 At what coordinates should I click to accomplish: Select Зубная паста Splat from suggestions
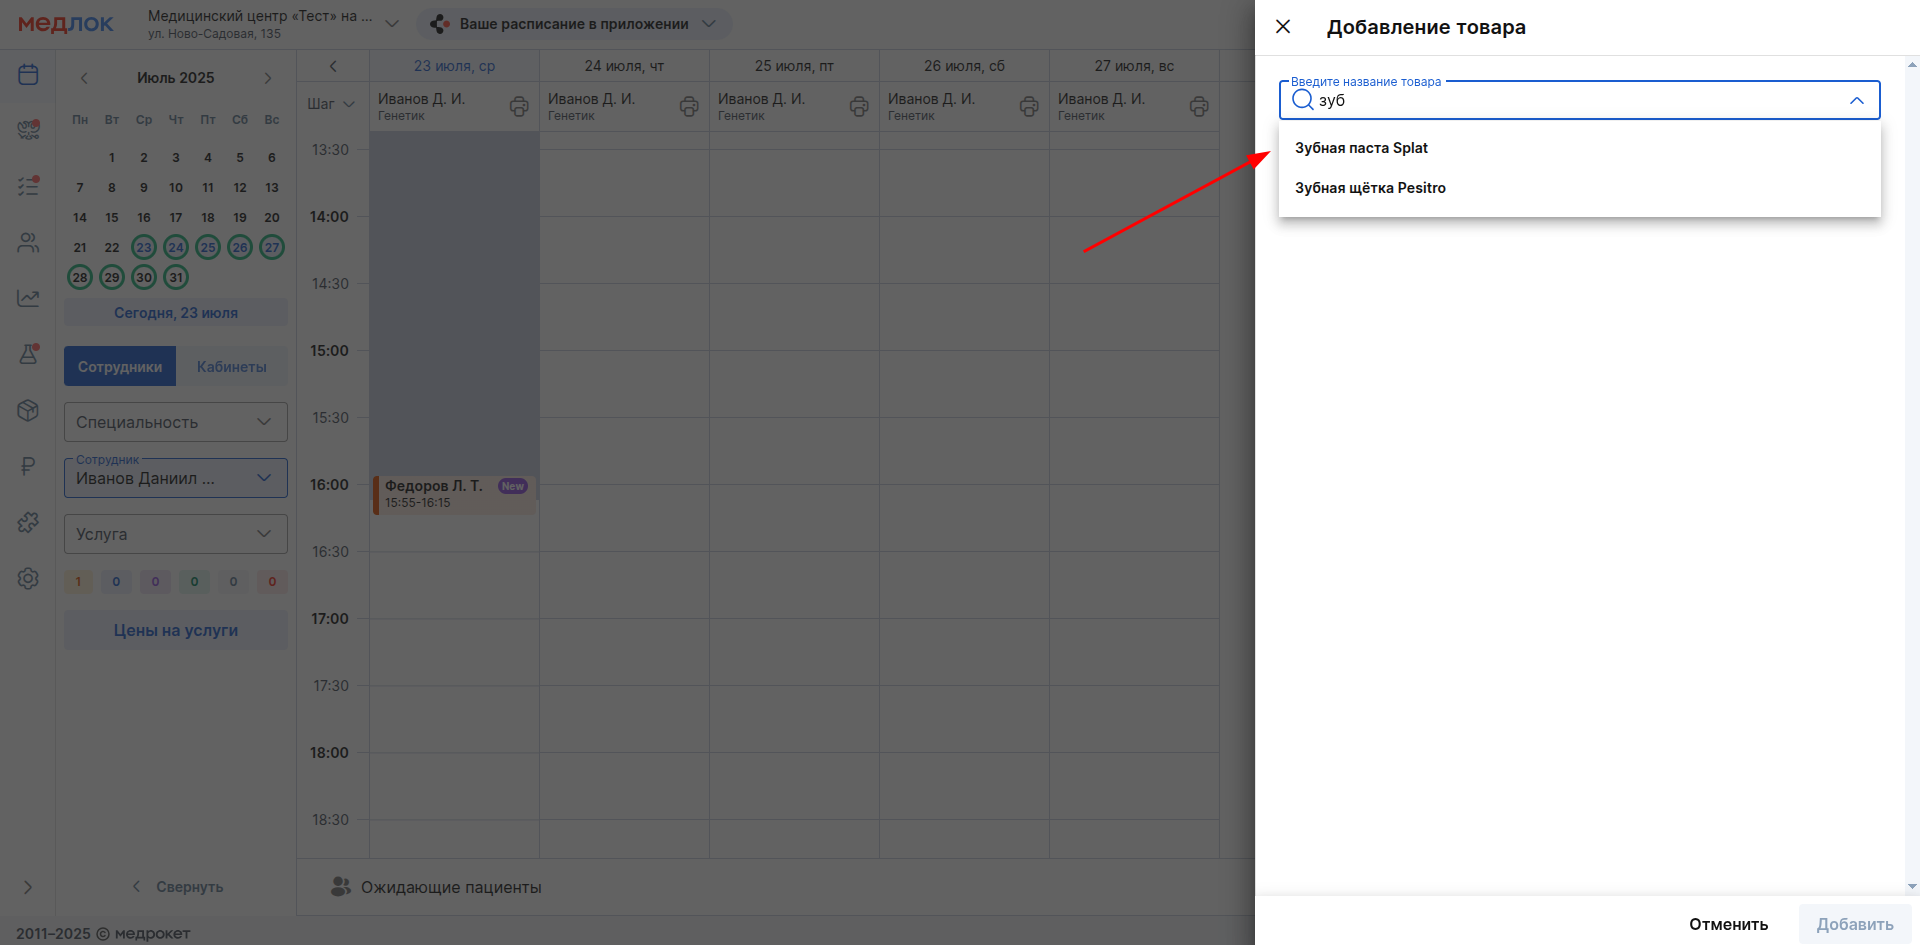pyautogui.click(x=1579, y=148)
